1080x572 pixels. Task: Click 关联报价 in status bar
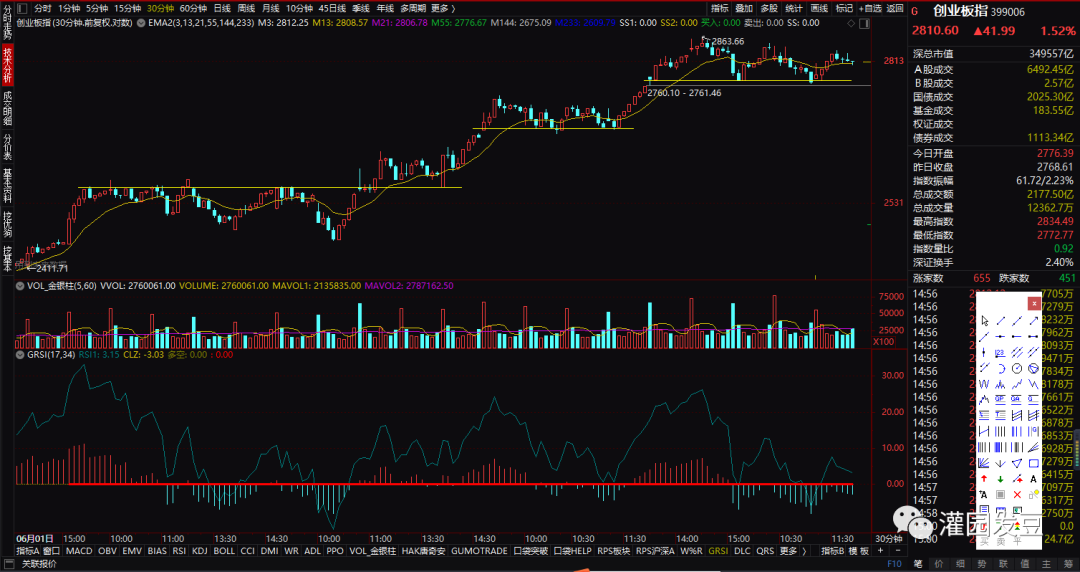[x=39, y=564]
